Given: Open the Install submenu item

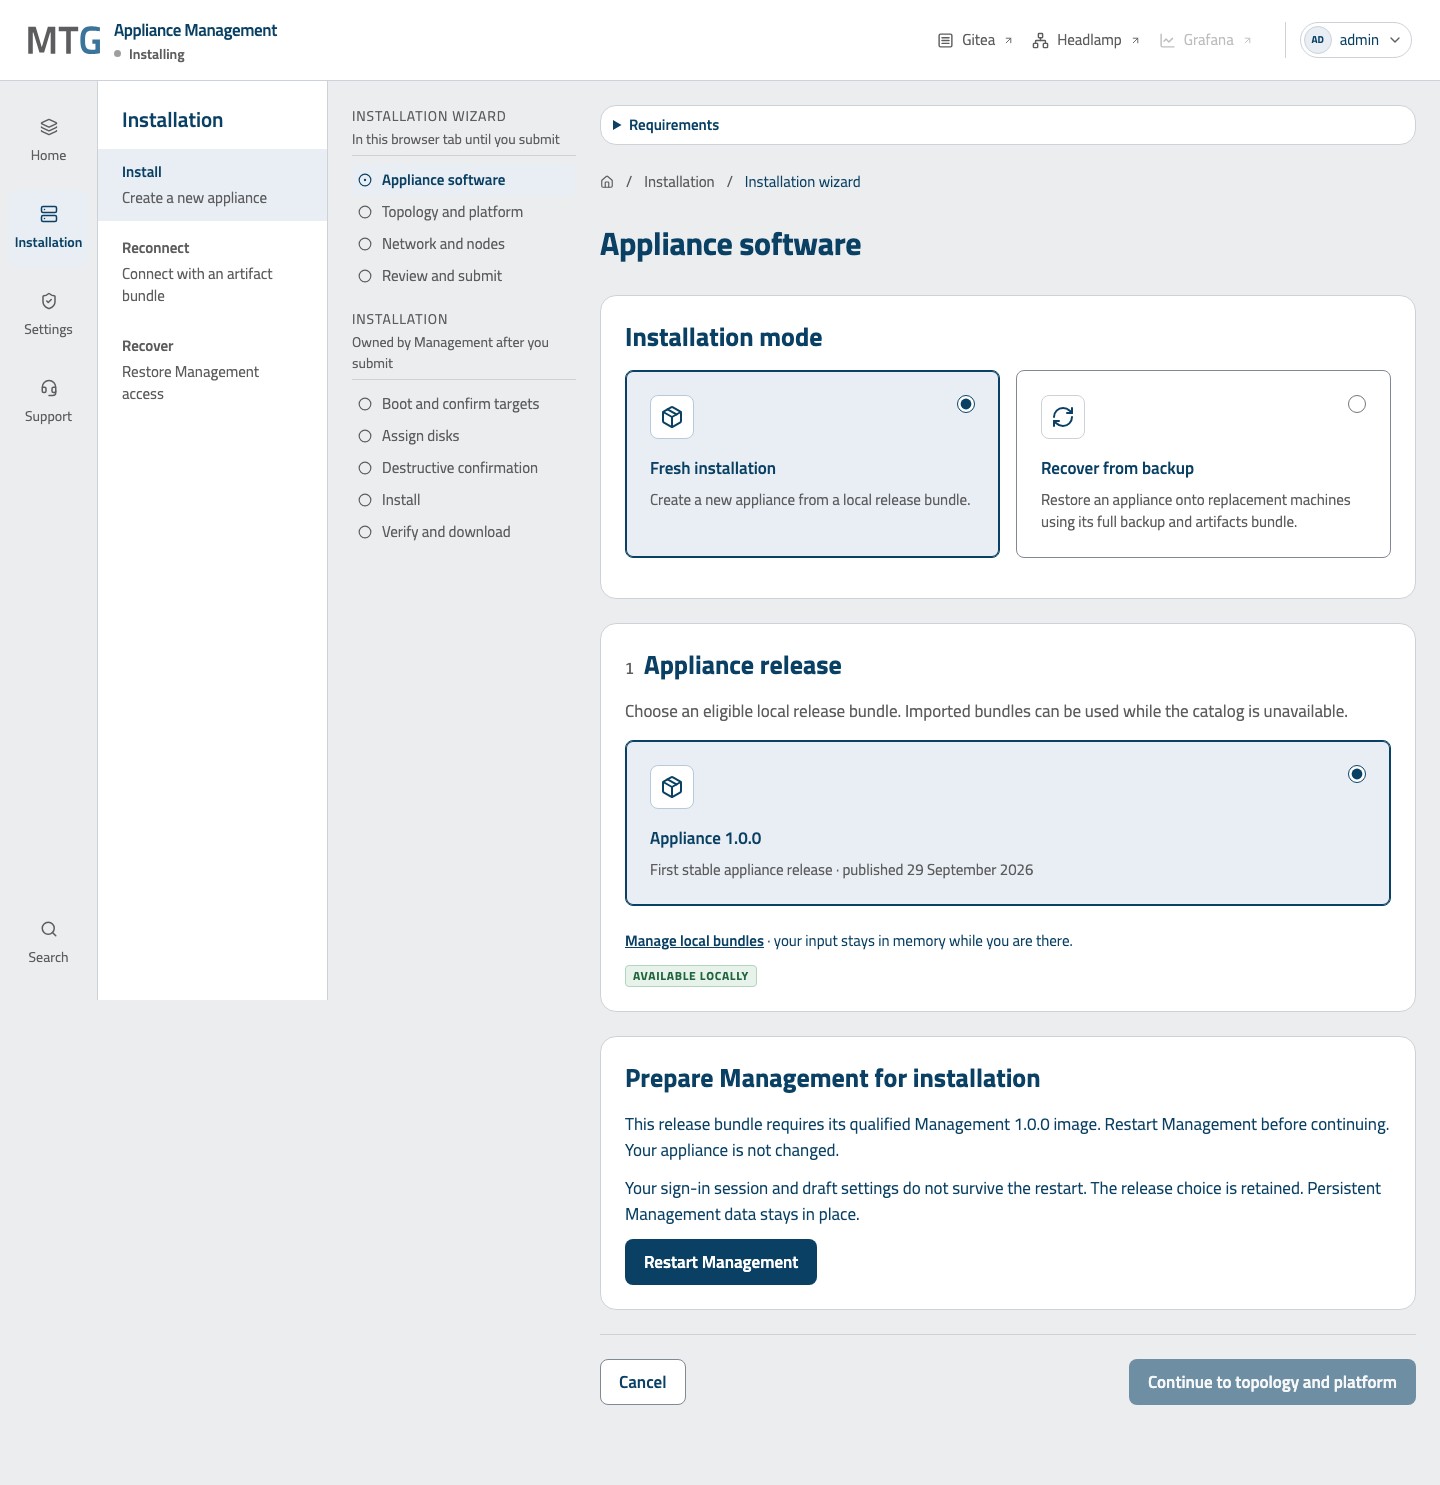Looking at the screenshot, I should (213, 185).
